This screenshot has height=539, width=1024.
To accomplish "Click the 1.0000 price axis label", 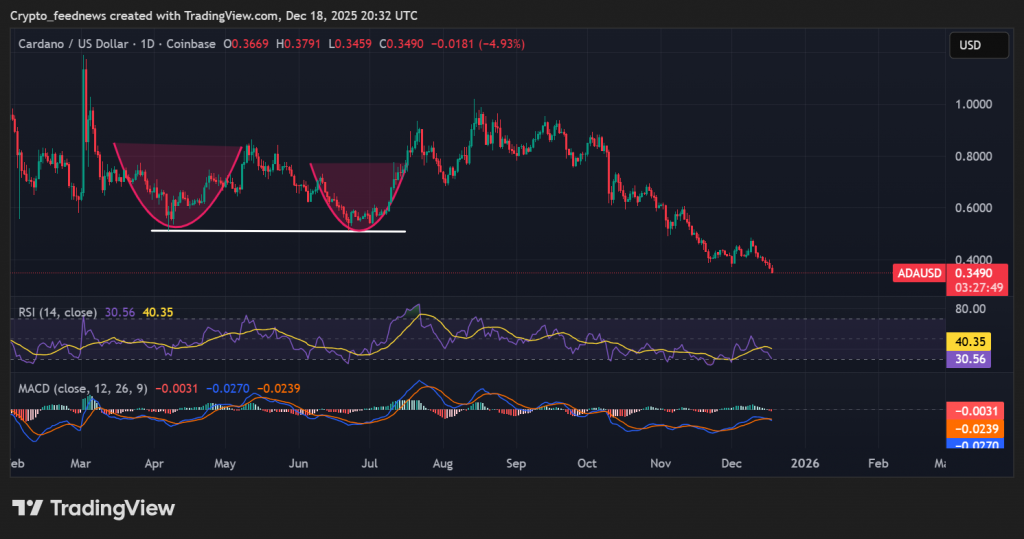I will coord(974,104).
